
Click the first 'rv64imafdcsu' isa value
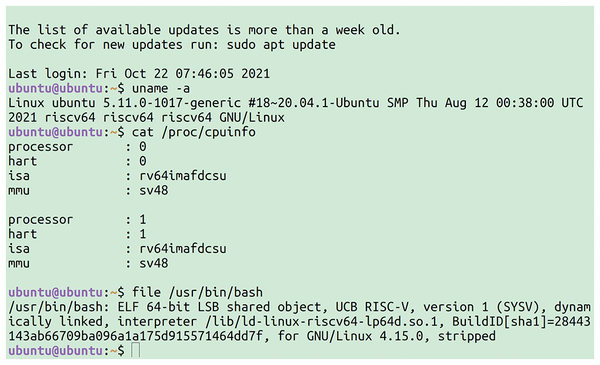[x=183, y=176]
